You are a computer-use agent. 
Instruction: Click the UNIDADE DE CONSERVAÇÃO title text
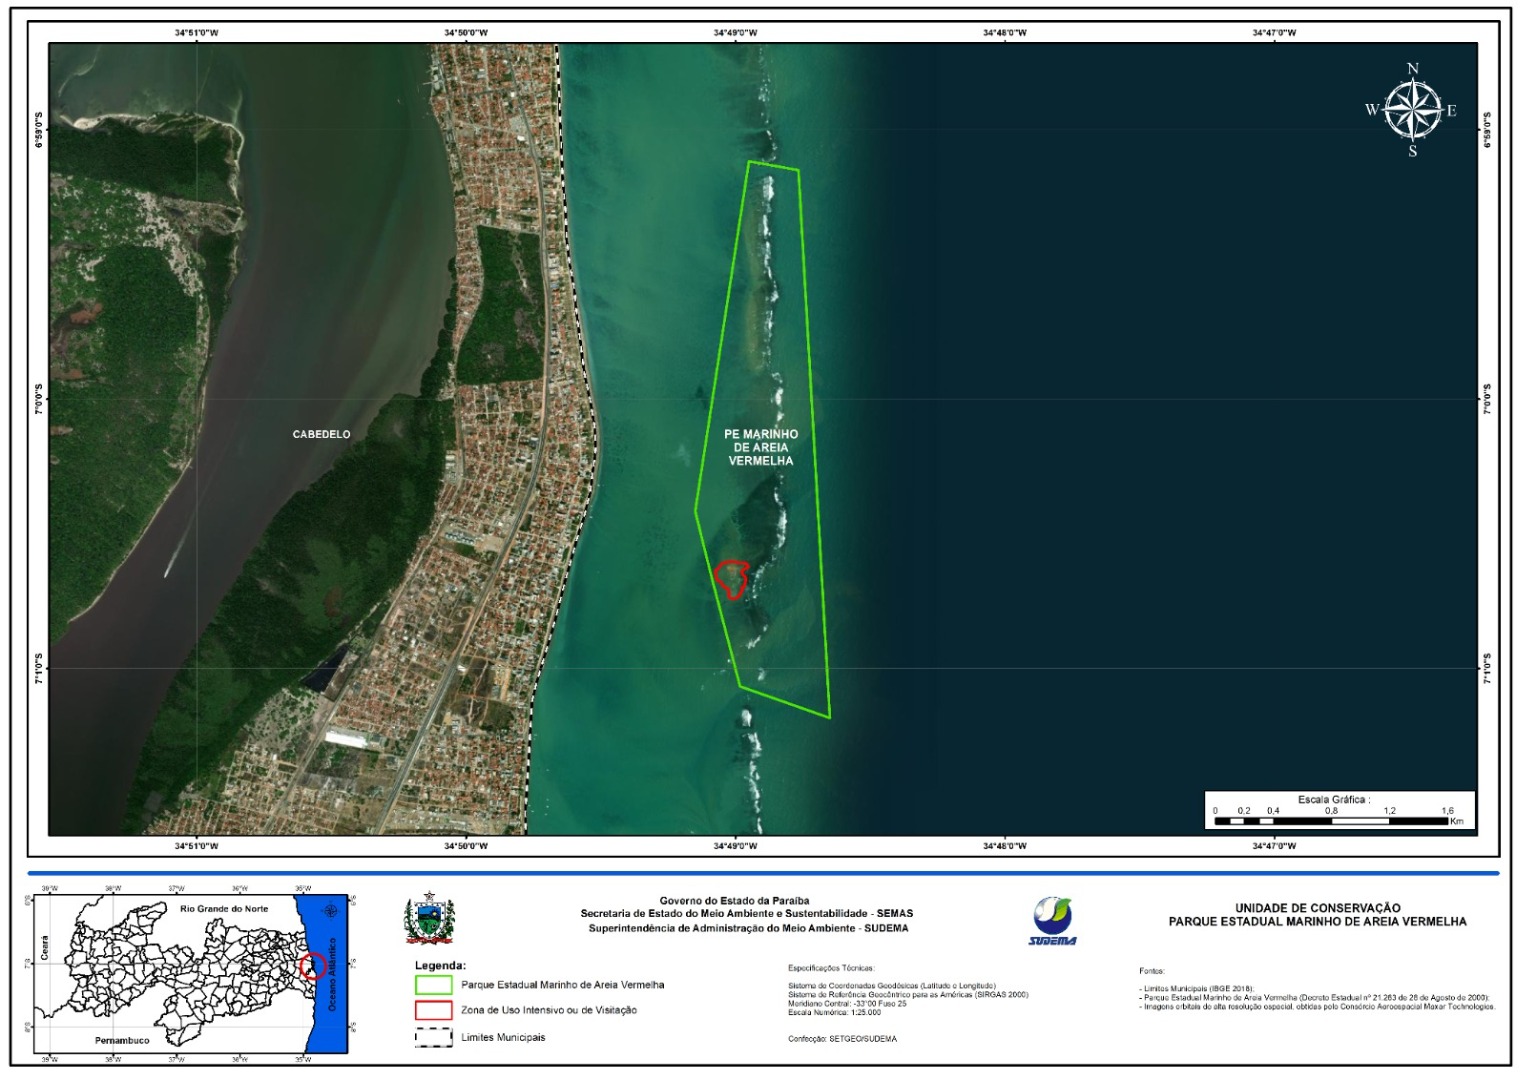(x=1317, y=908)
